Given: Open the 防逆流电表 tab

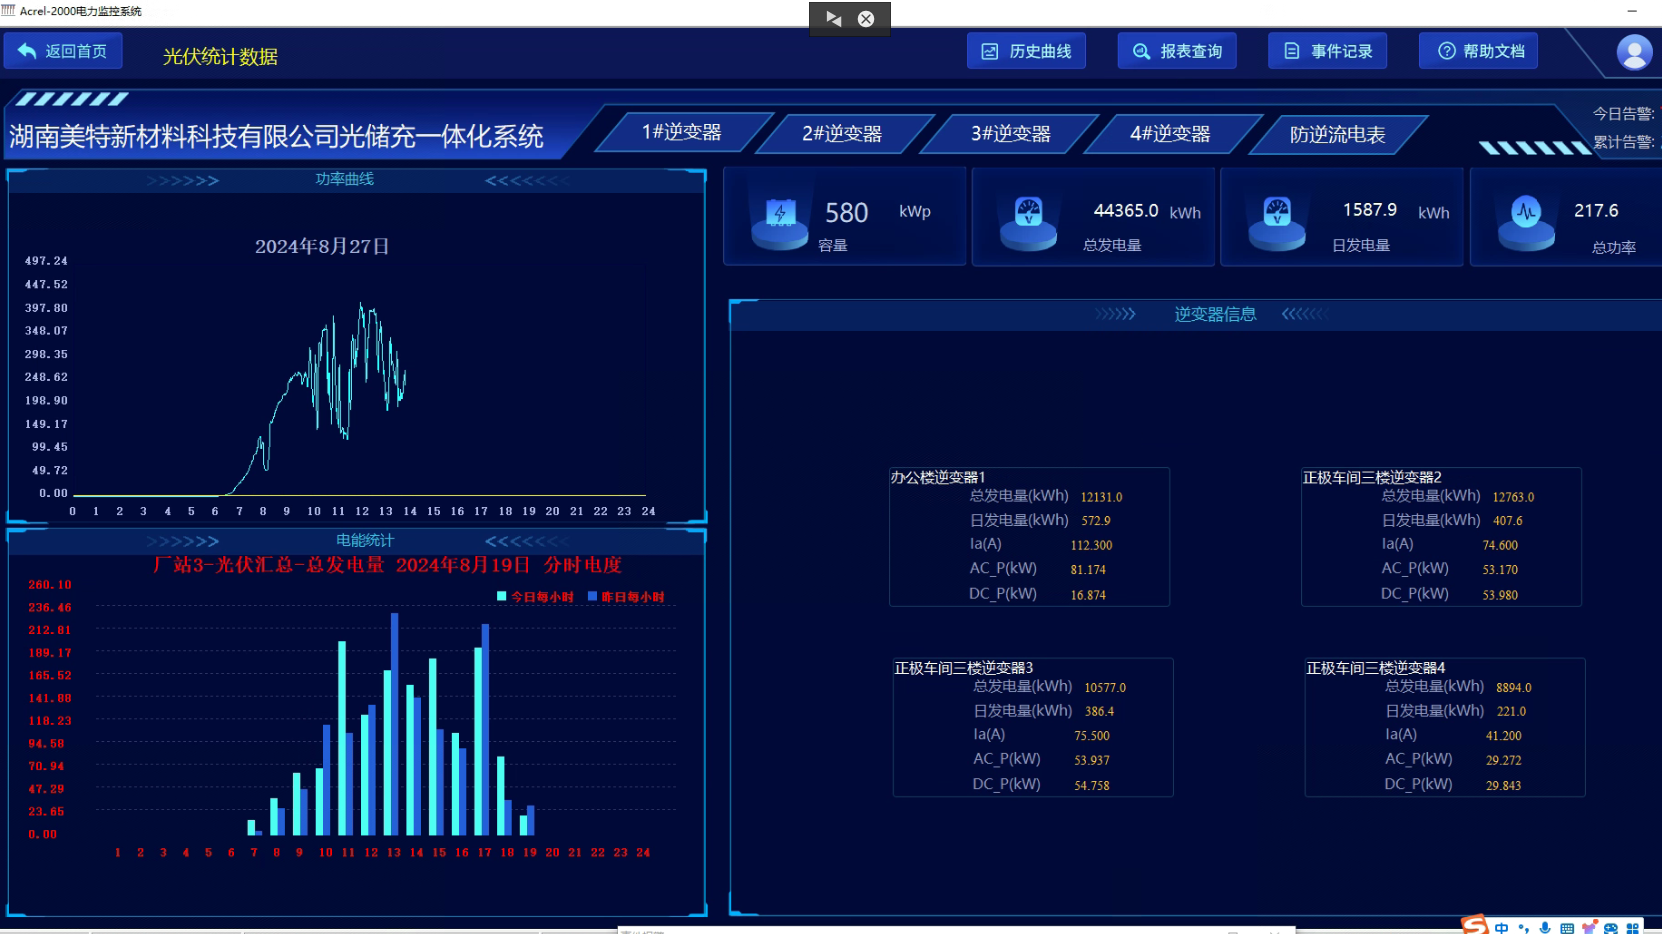Looking at the screenshot, I should click(1338, 134).
